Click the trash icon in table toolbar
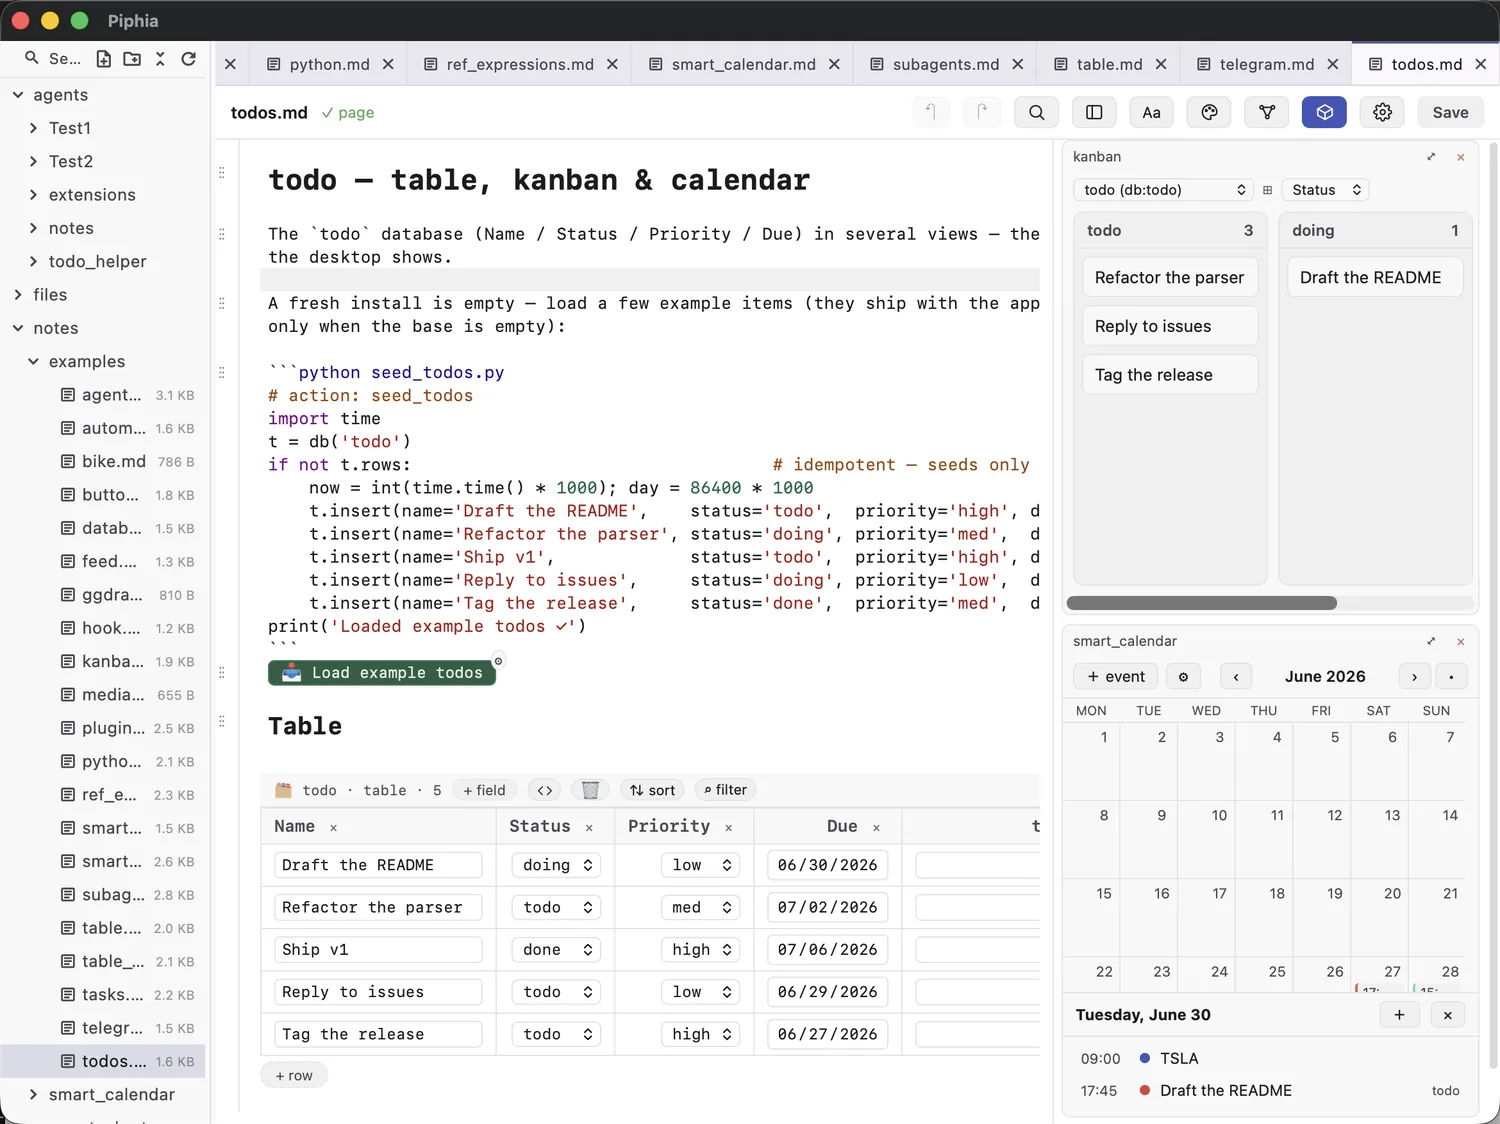1500x1124 pixels. tap(590, 790)
